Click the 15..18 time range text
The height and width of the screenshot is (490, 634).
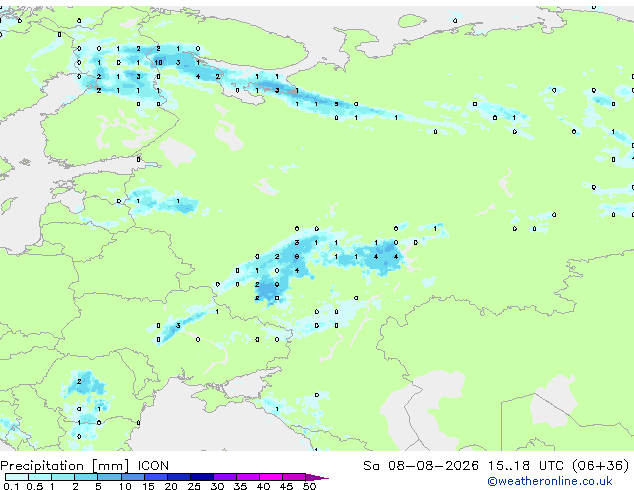(509, 466)
